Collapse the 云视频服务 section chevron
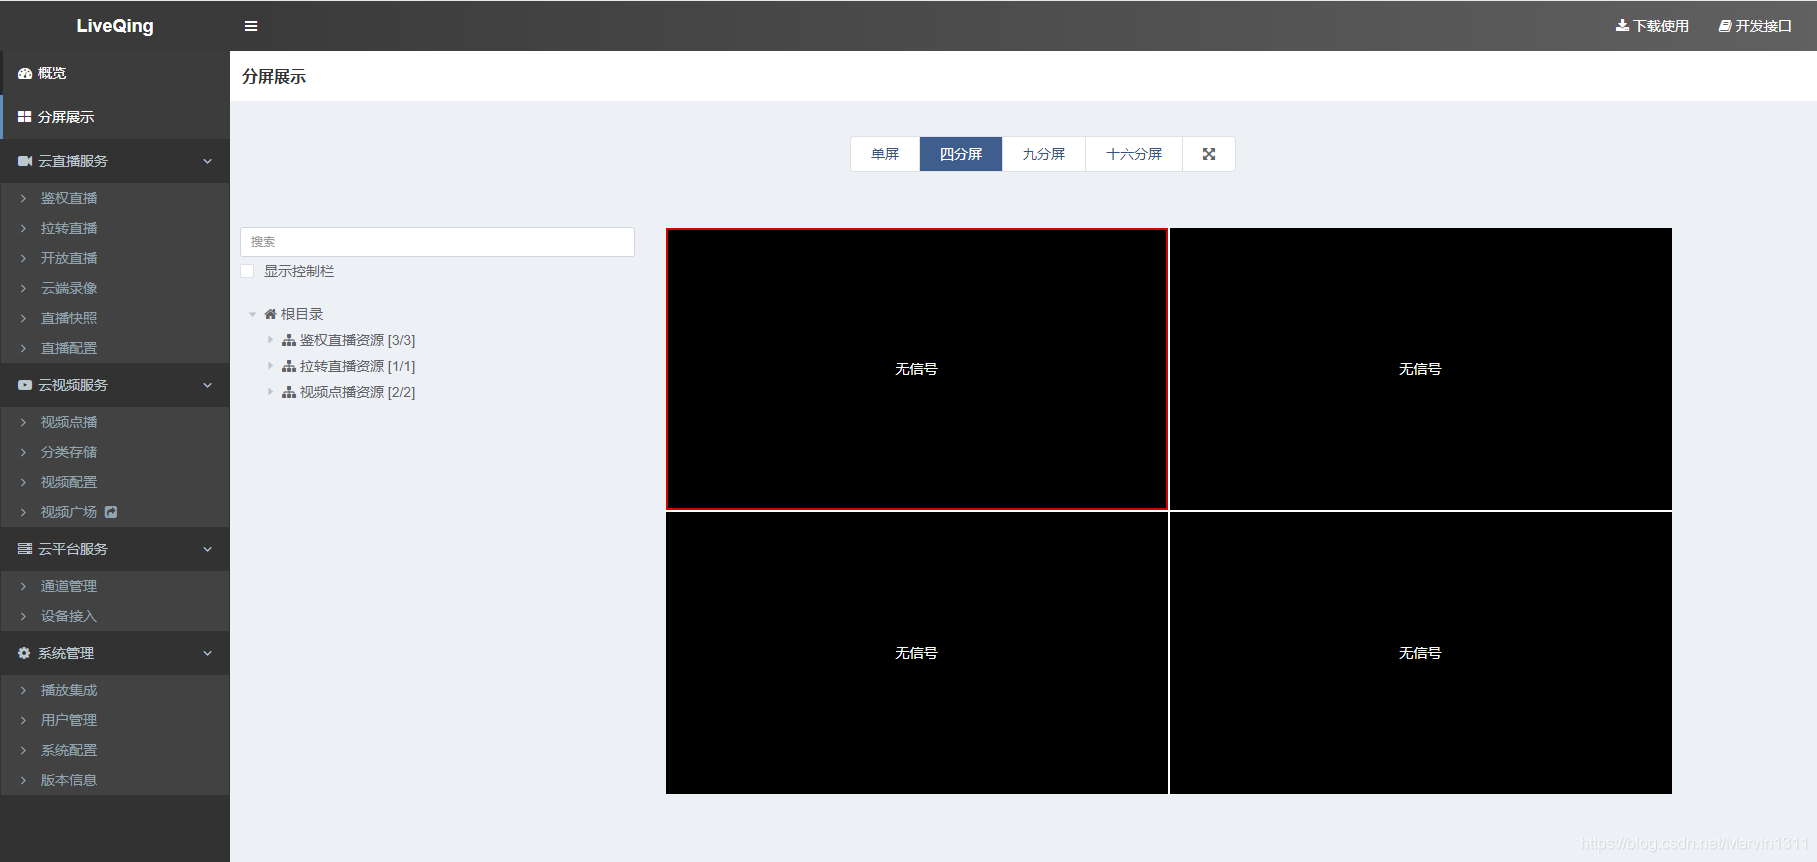This screenshot has width=1817, height=862. (x=208, y=385)
